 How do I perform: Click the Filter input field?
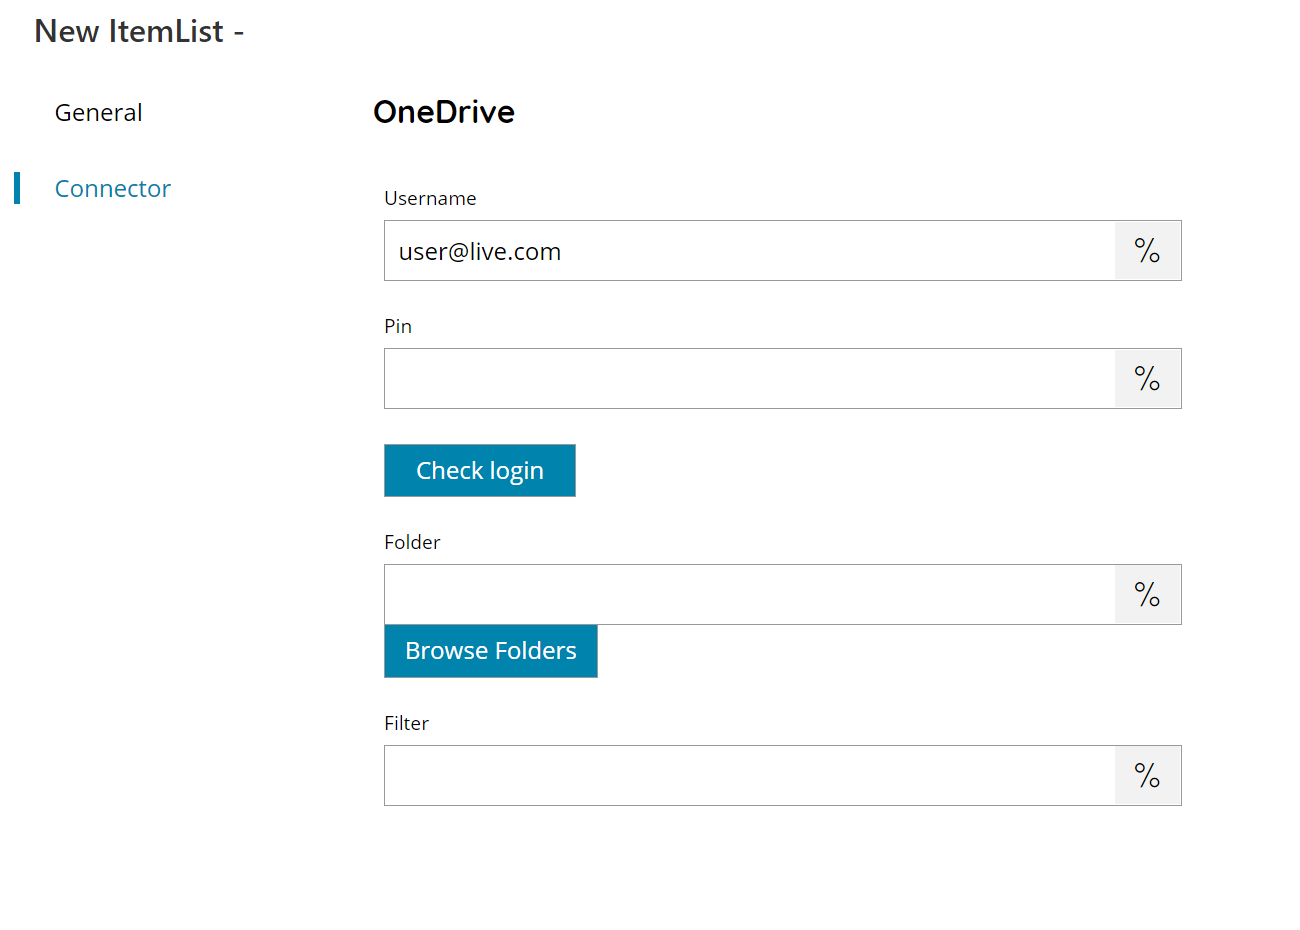[x=750, y=776]
